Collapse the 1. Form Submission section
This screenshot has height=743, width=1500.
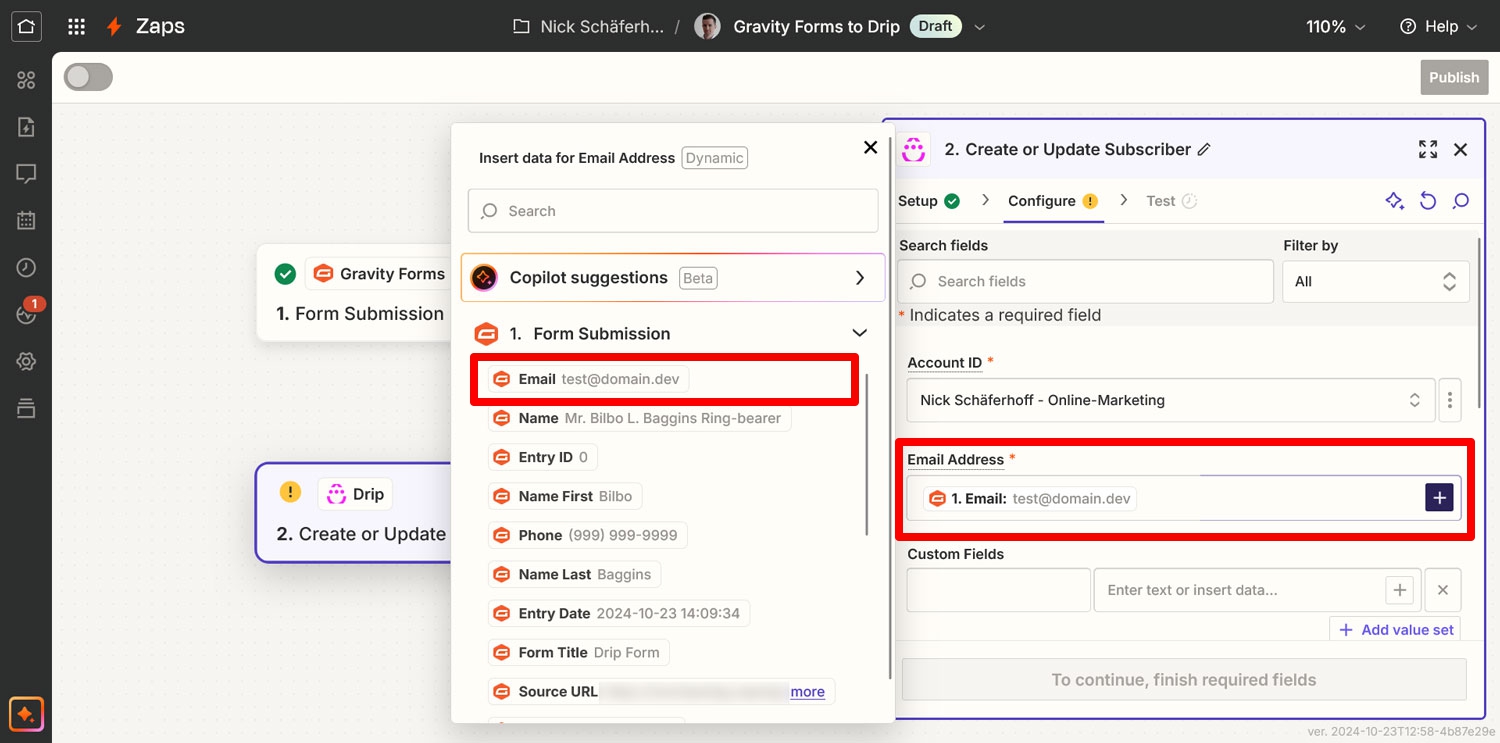pyautogui.click(x=858, y=333)
